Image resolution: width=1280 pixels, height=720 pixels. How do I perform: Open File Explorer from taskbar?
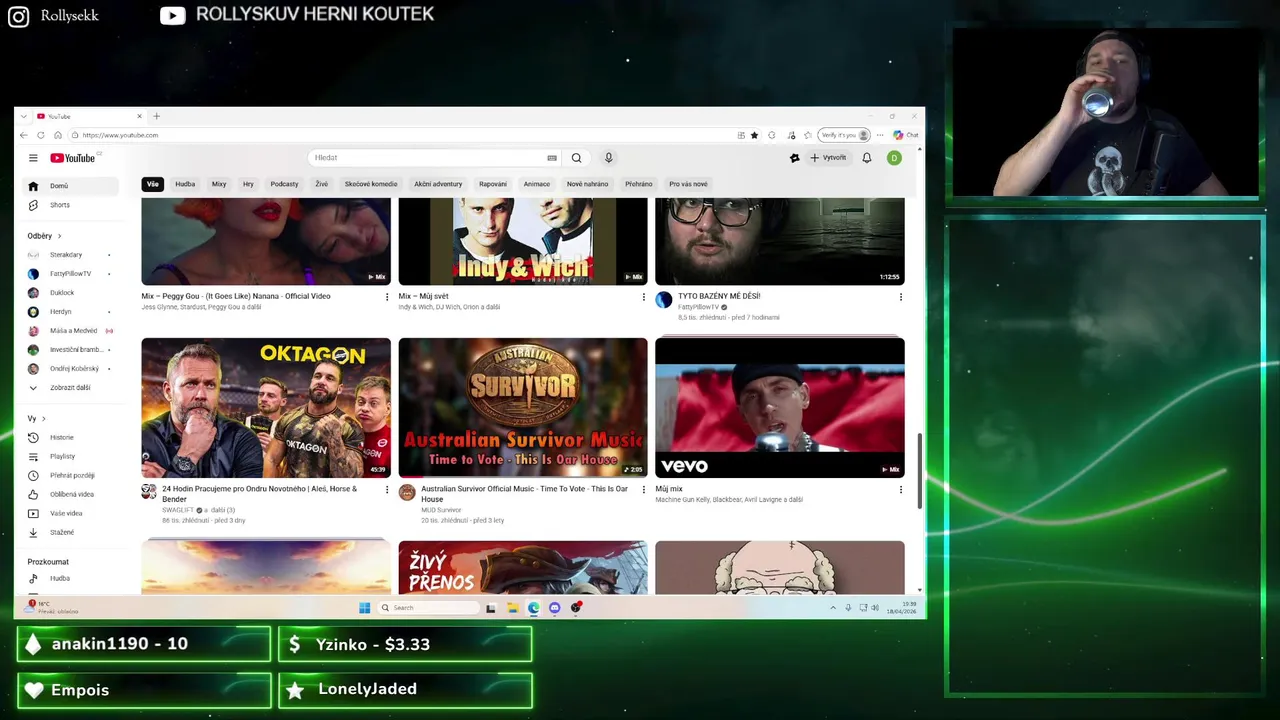pyautogui.click(x=512, y=607)
